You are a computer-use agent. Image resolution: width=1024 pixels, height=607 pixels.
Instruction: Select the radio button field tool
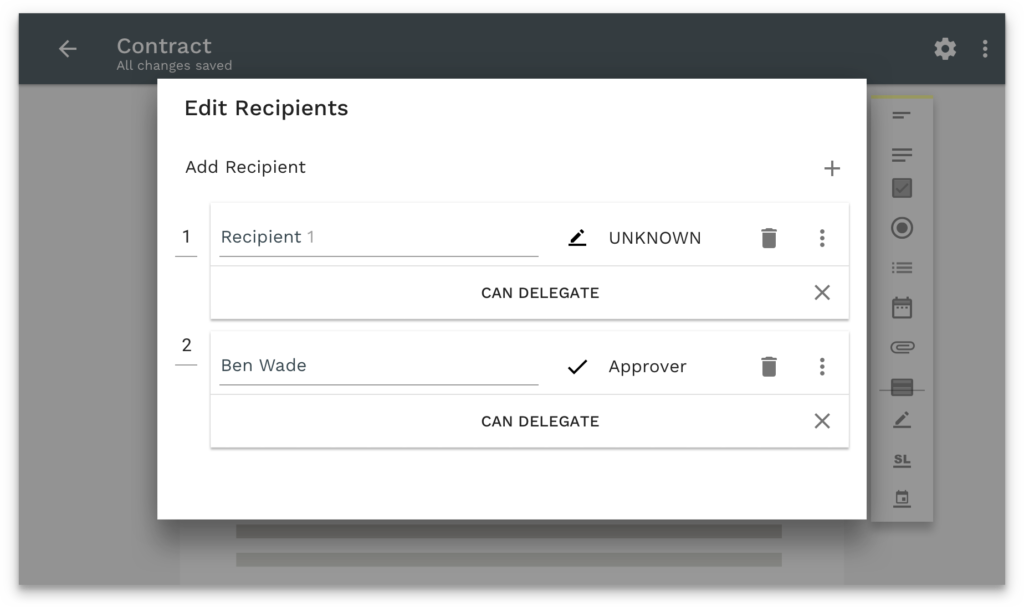[902, 228]
